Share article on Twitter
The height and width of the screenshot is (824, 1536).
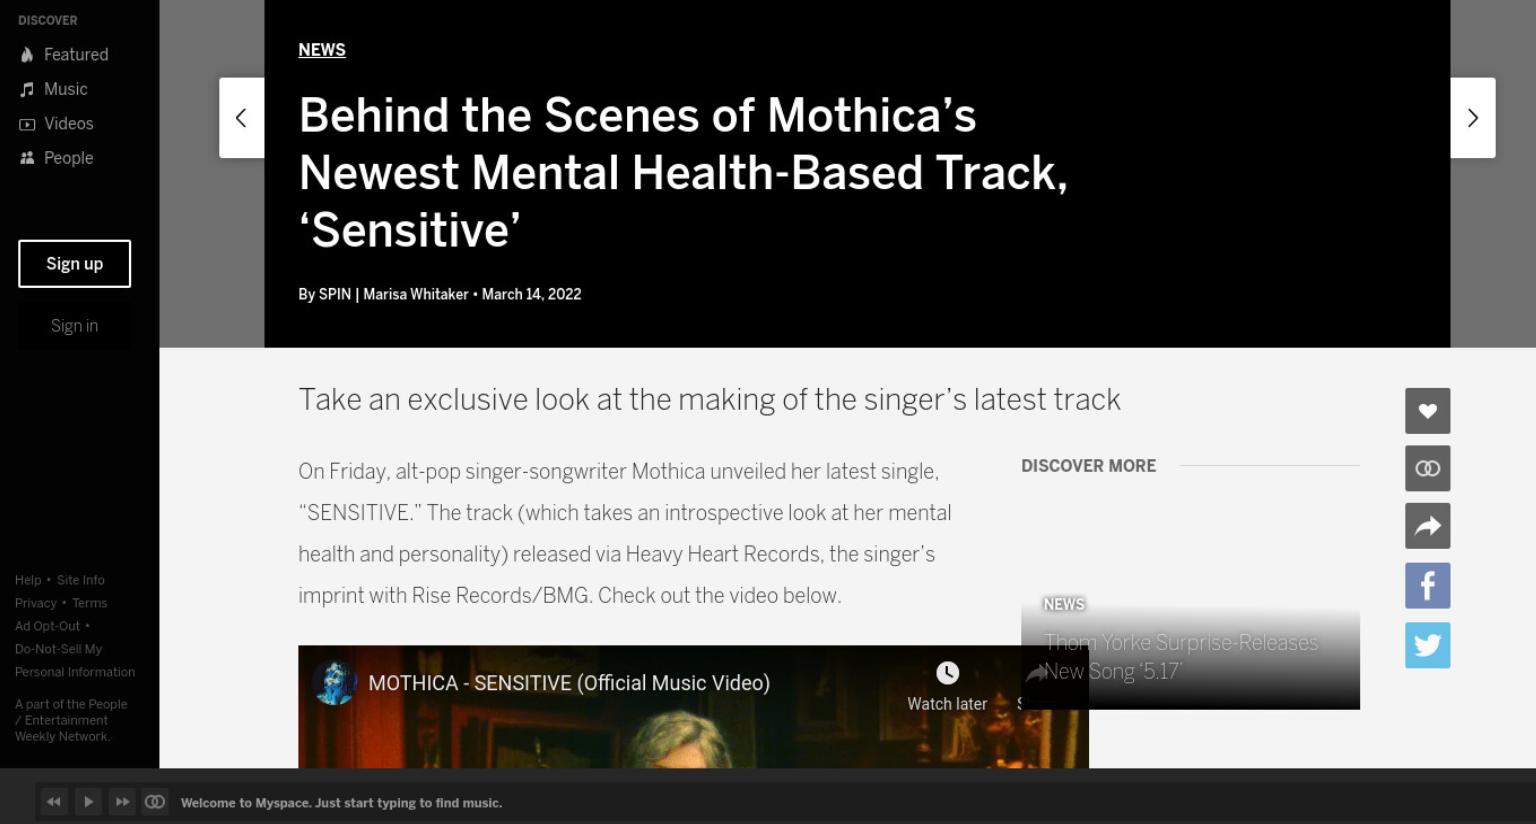pos(1427,645)
